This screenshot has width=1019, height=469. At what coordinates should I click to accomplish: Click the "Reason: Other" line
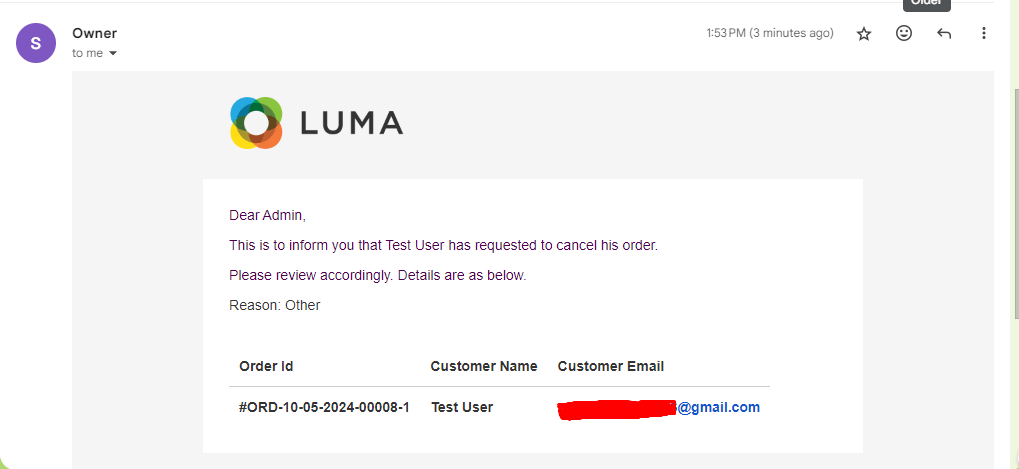pos(275,305)
